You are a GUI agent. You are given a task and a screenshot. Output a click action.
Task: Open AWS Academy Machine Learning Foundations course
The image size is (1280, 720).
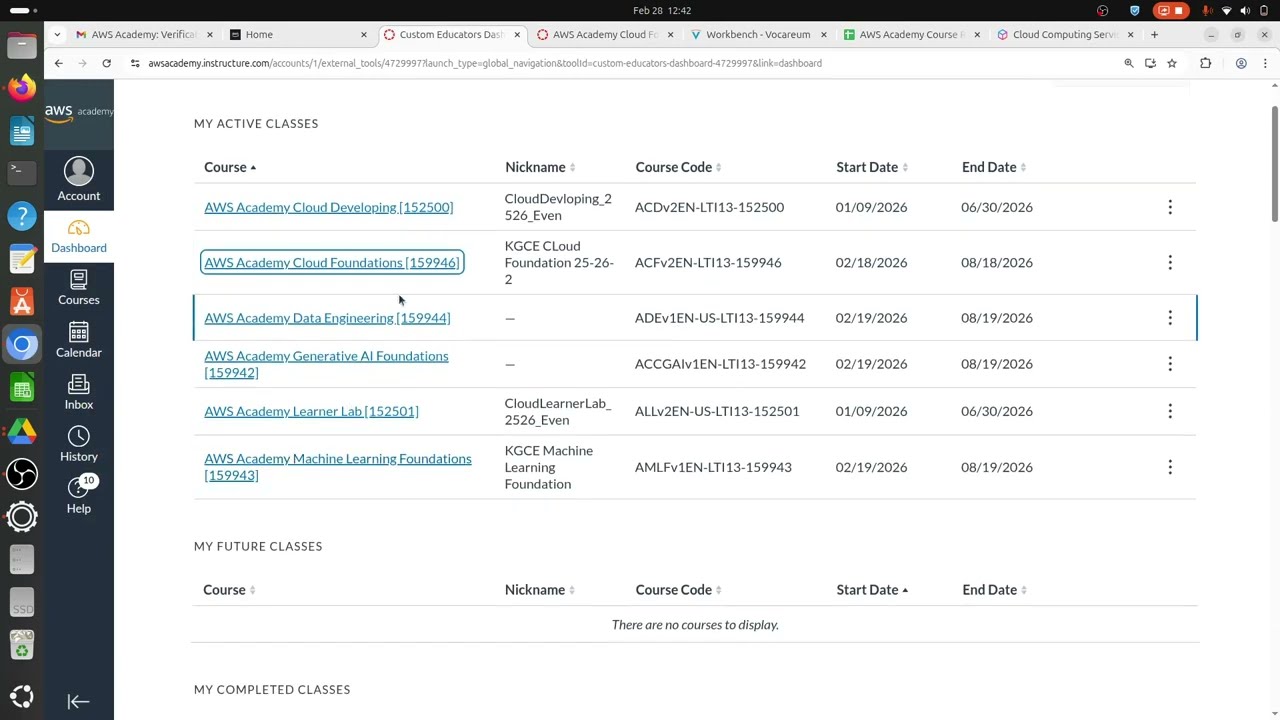[338, 467]
